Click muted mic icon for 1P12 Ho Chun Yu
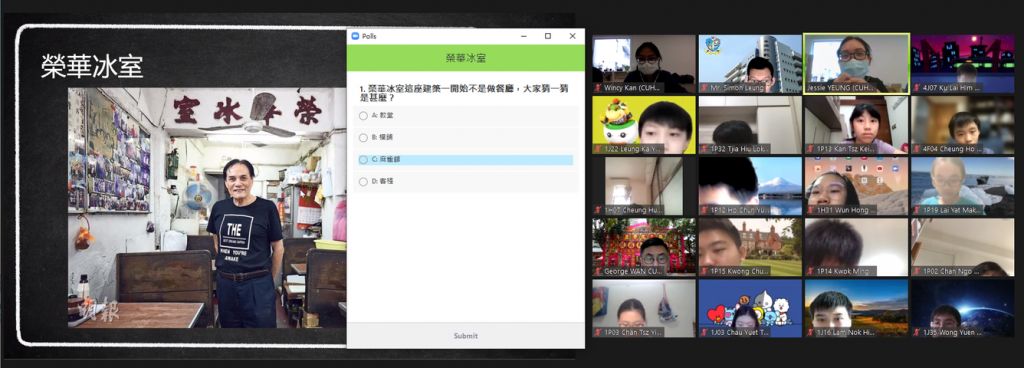 pos(705,210)
